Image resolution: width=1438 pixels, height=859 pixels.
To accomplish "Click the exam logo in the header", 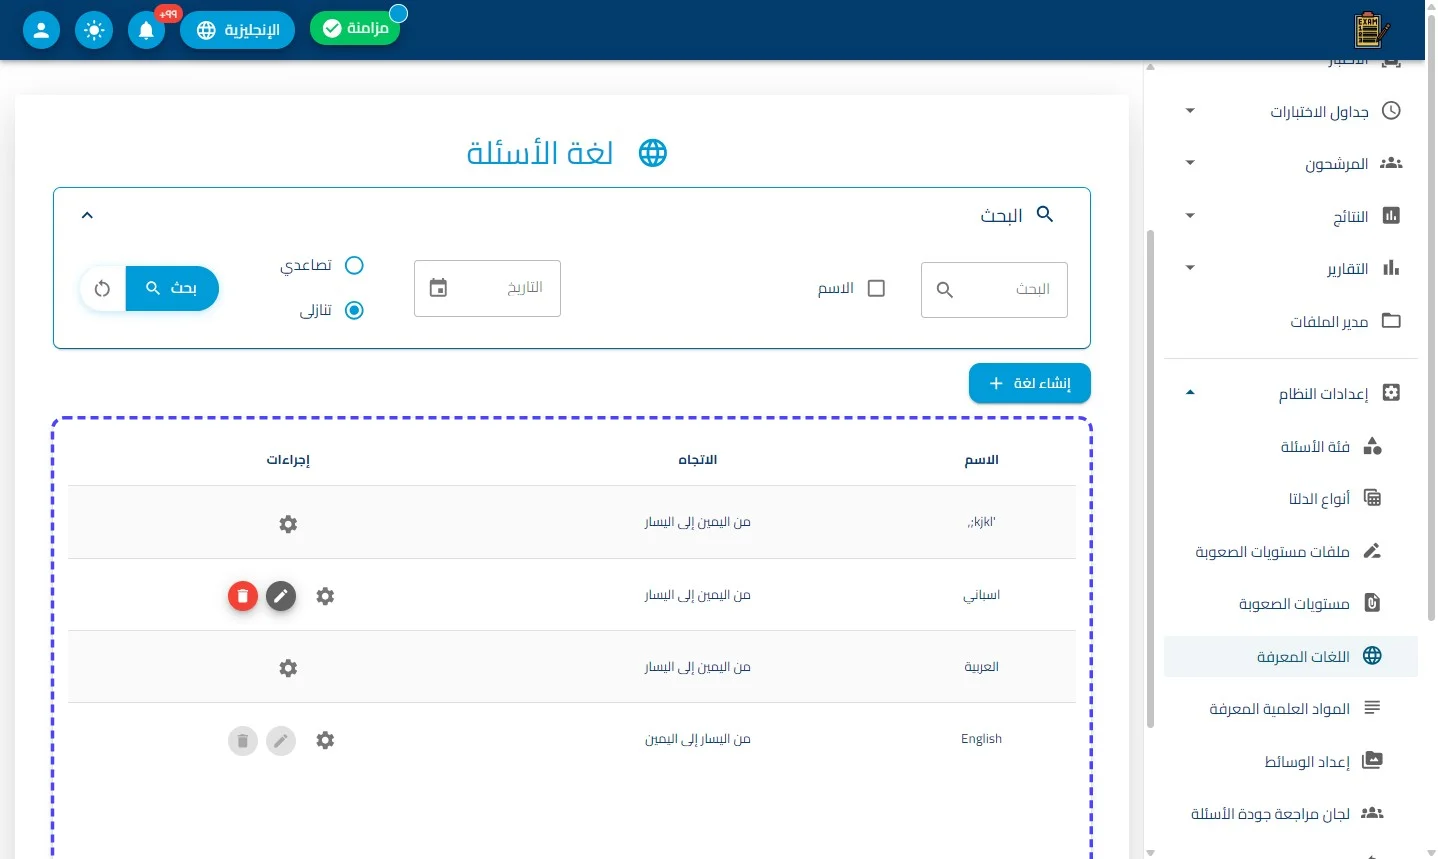I will pyautogui.click(x=1371, y=30).
